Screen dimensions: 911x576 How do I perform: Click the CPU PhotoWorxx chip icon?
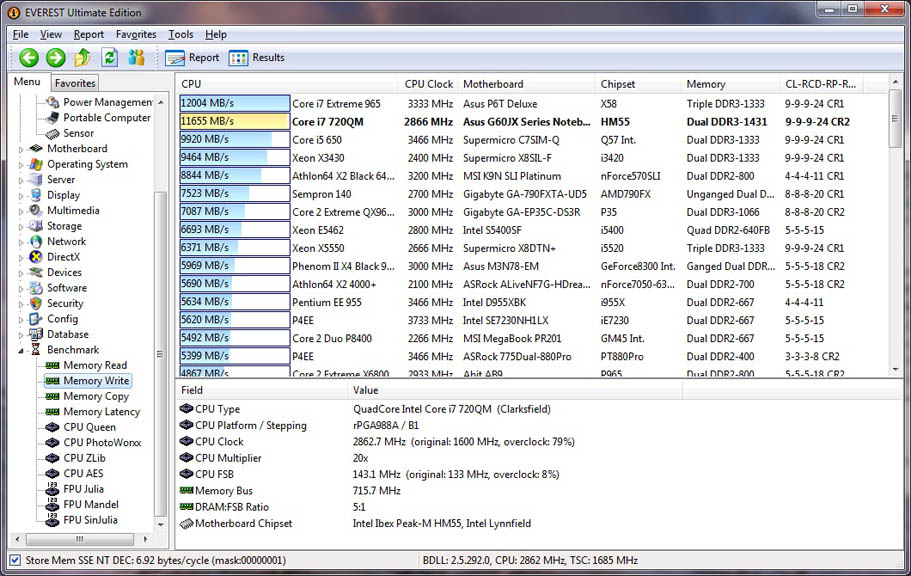(x=52, y=442)
